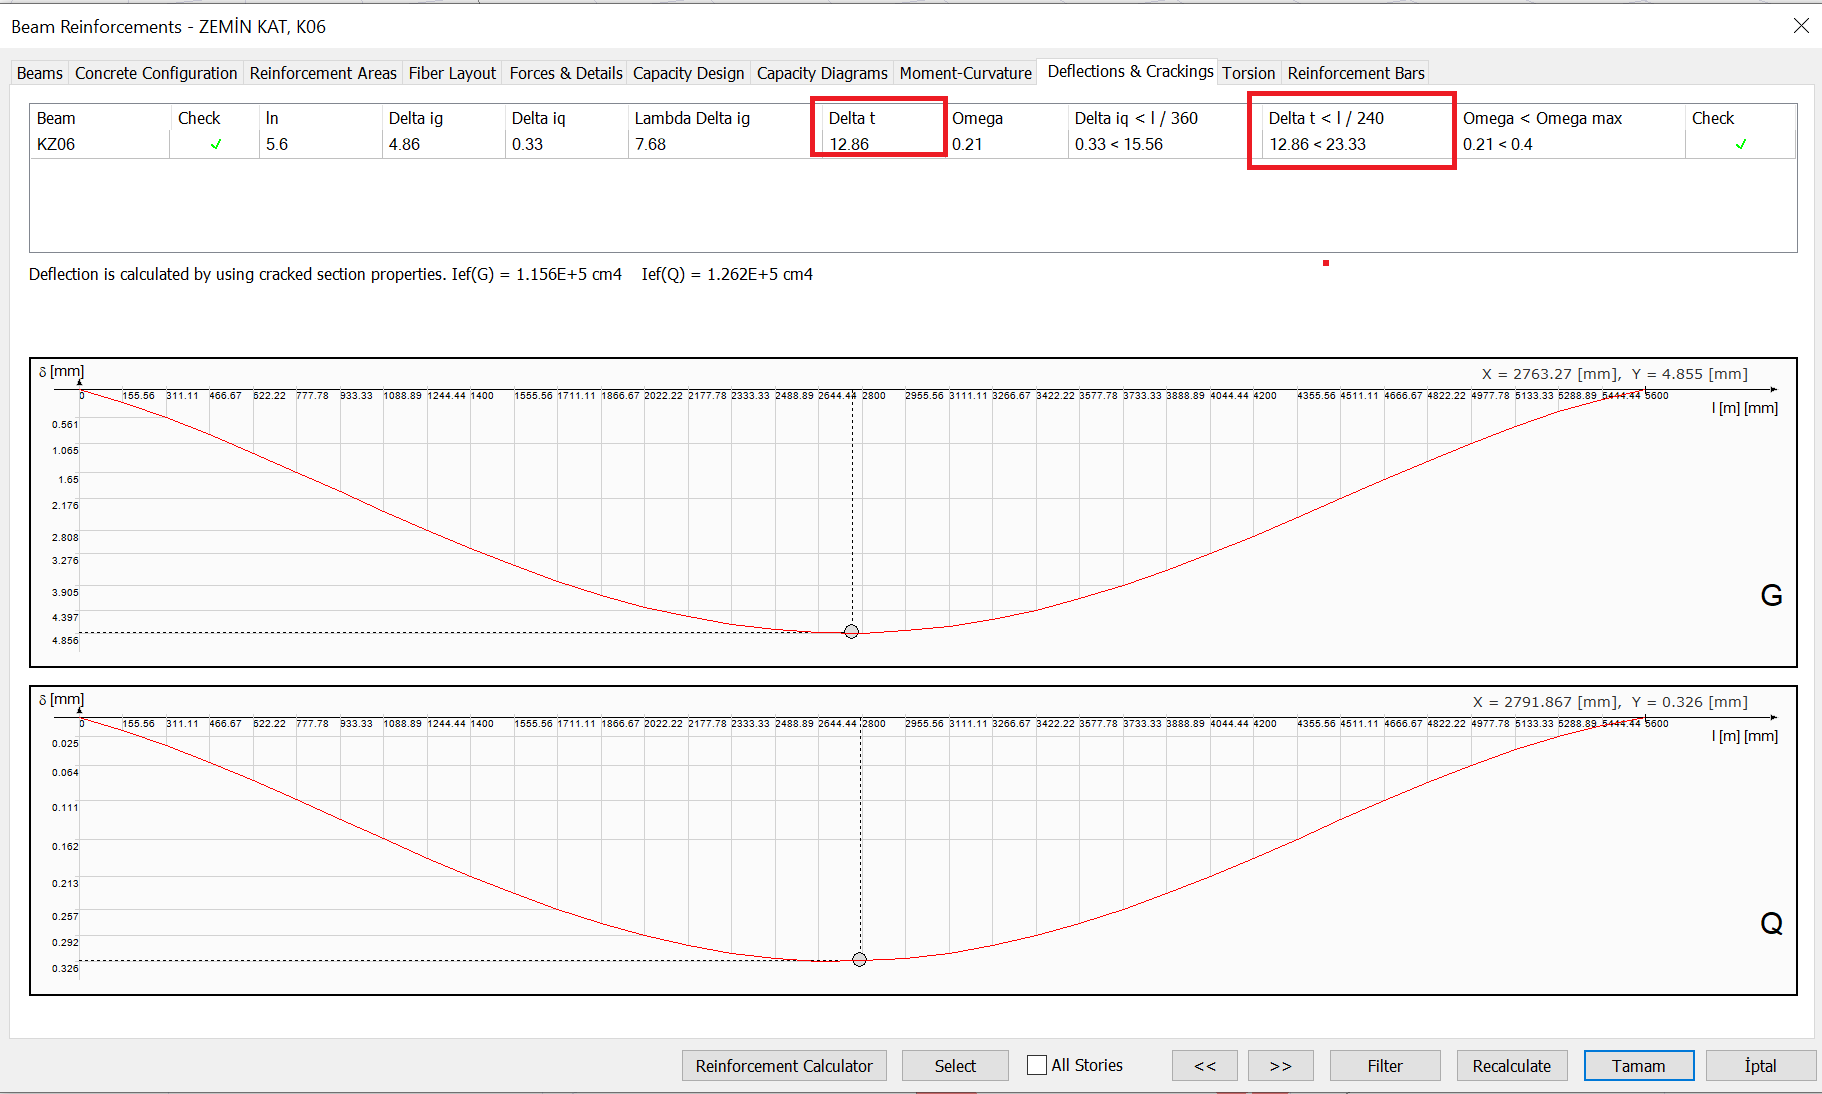This screenshot has width=1822, height=1094.
Task: Open the Reinforcement Calculator
Action: click(784, 1065)
